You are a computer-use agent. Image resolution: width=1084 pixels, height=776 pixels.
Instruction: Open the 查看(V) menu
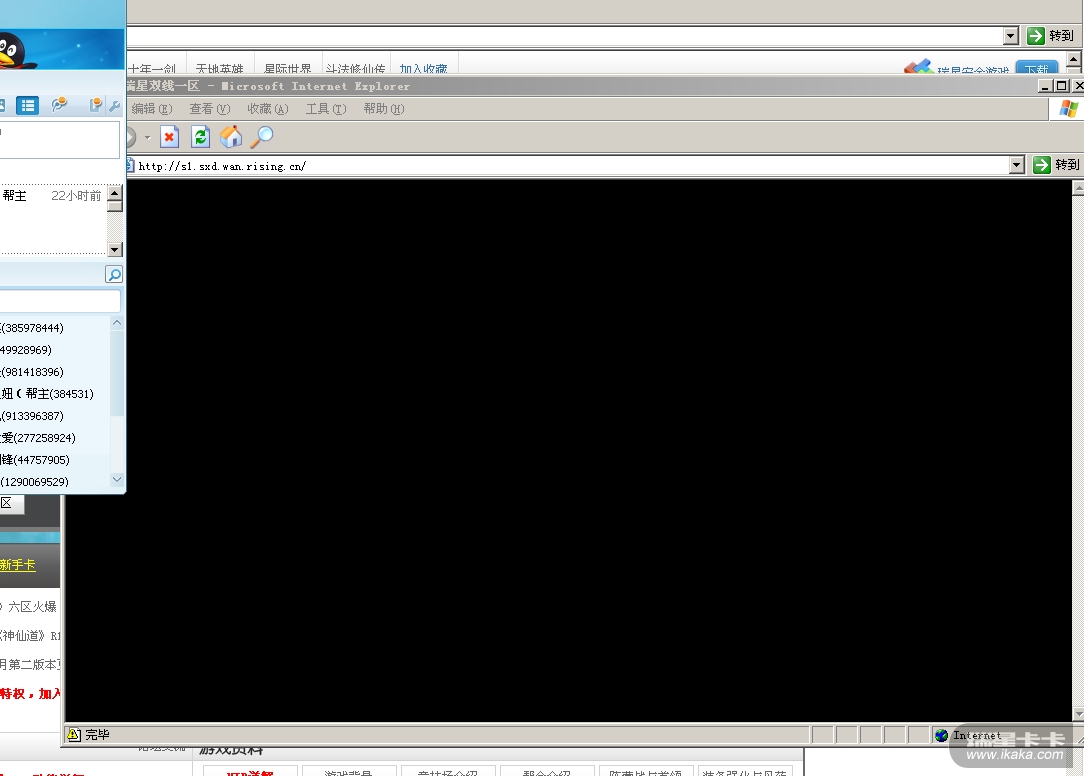pyautogui.click(x=209, y=109)
